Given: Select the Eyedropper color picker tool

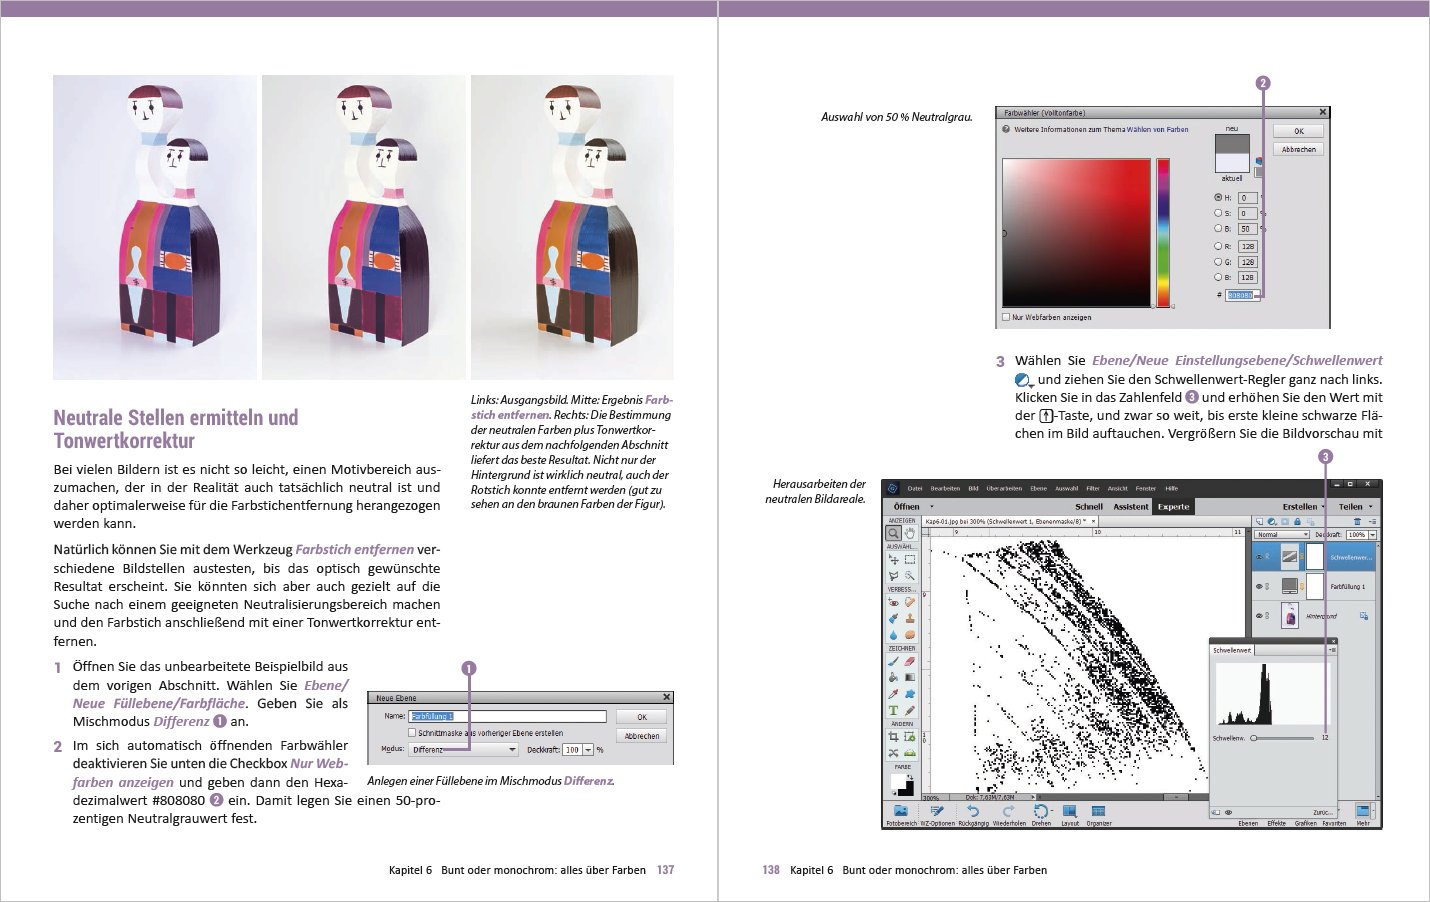Looking at the screenshot, I should point(893,694).
